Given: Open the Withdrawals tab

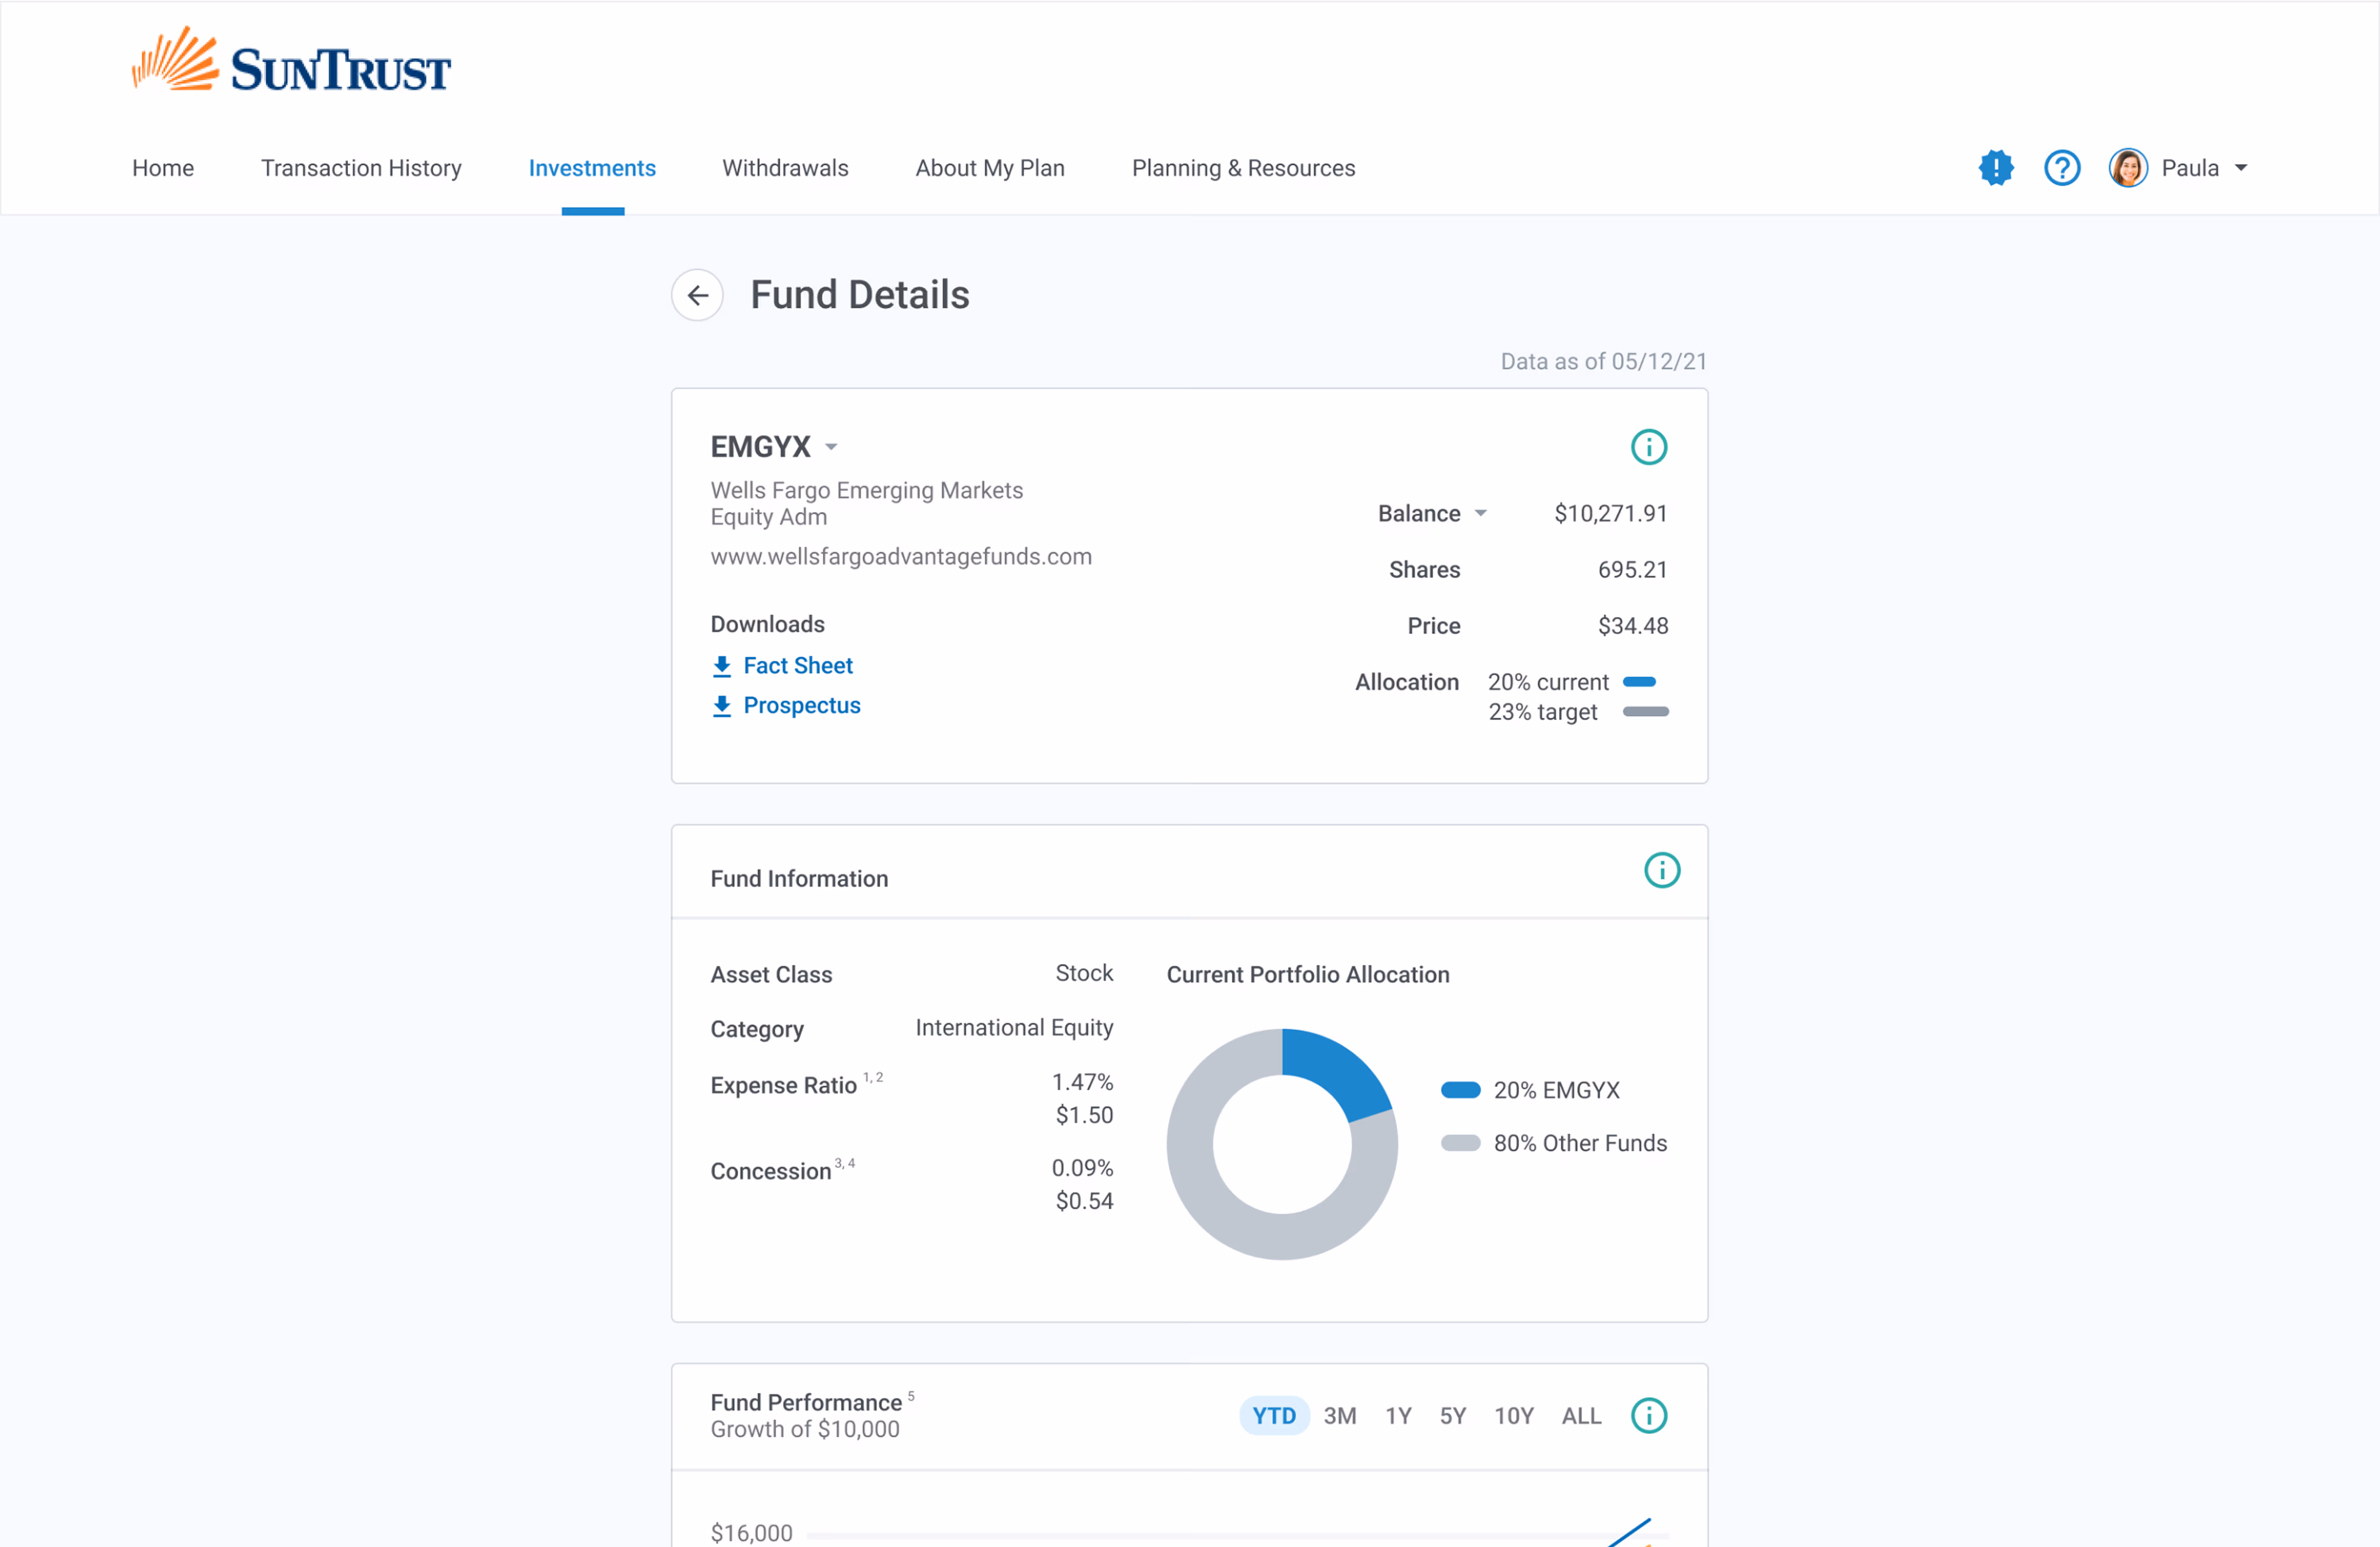Looking at the screenshot, I should click(x=785, y=168).
